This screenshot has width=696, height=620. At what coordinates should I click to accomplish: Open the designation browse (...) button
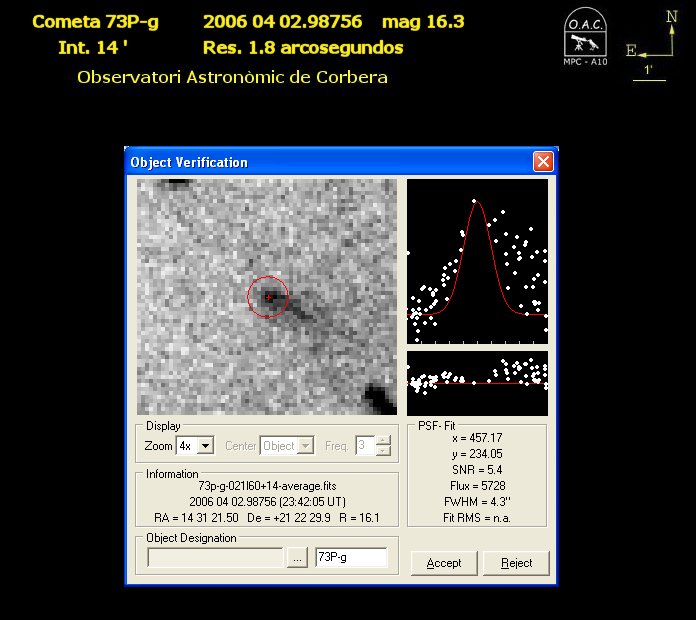[297, 557]
